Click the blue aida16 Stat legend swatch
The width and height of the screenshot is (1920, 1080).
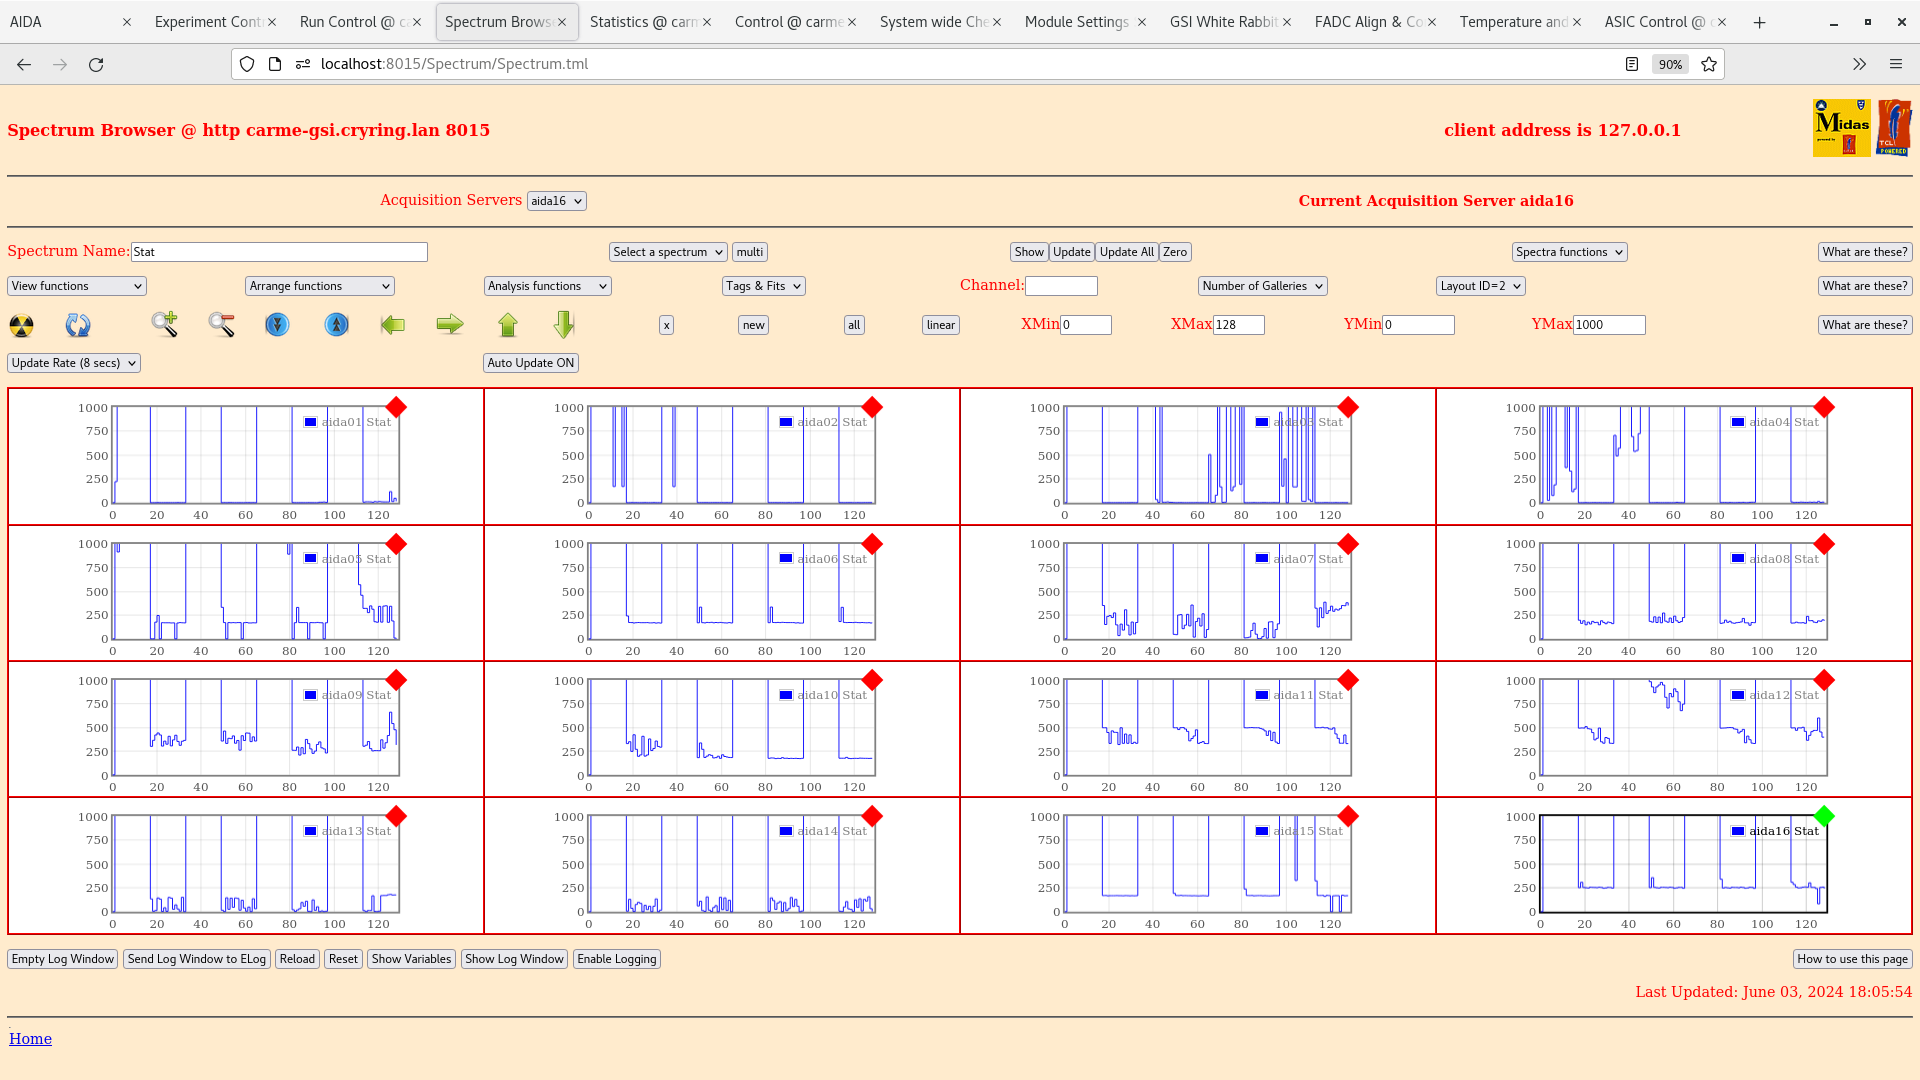pyautogui.click(x=1738, y=831)
